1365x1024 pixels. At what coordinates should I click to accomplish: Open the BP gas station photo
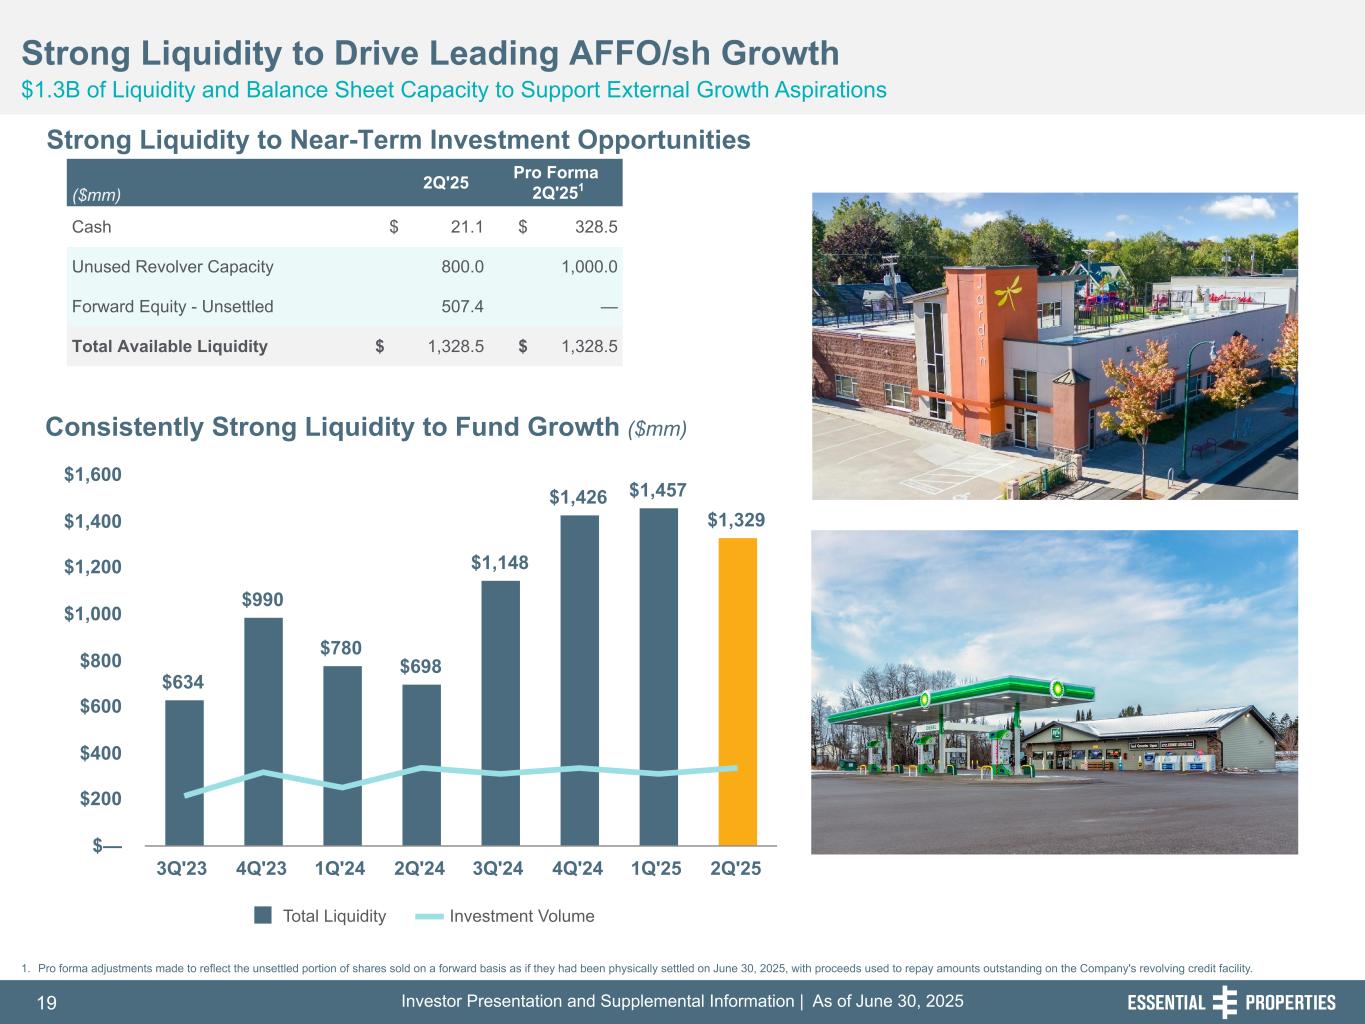pyautogui.click(x=1054, y=691)
